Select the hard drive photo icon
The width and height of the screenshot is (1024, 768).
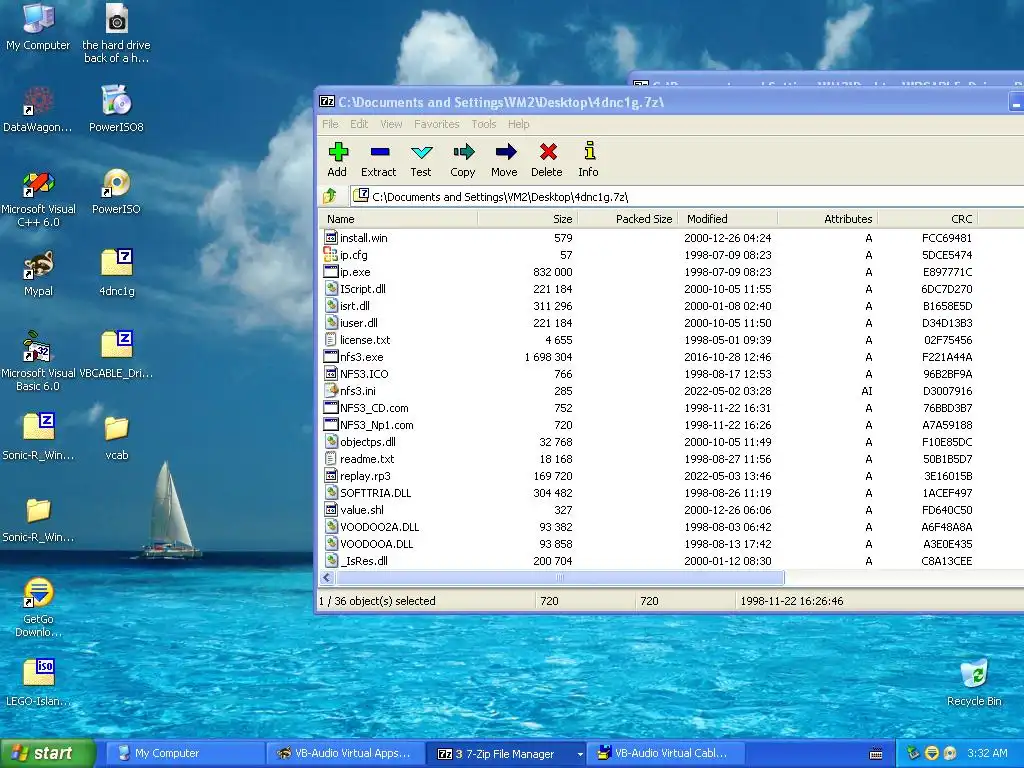click(x=116, y=34)
